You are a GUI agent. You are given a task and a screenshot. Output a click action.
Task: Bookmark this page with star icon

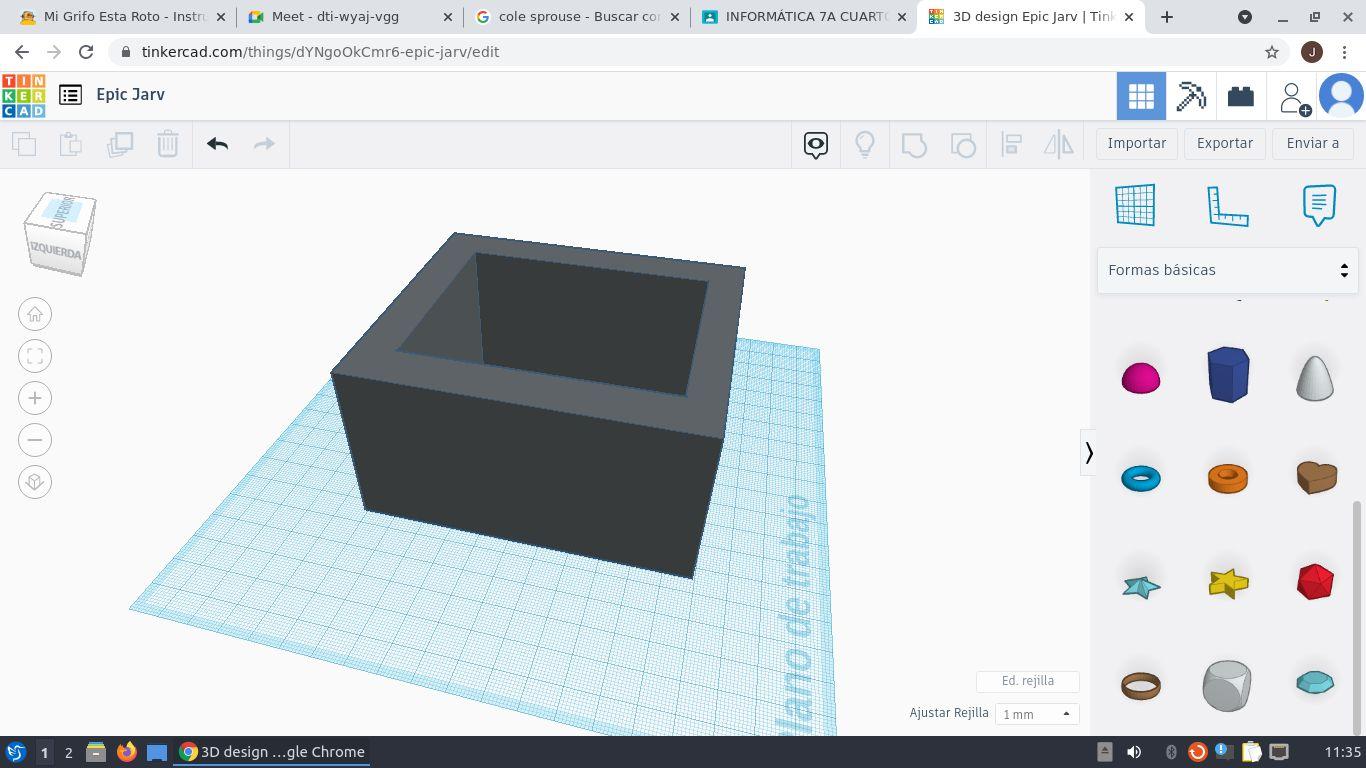tap(1272, 52)
